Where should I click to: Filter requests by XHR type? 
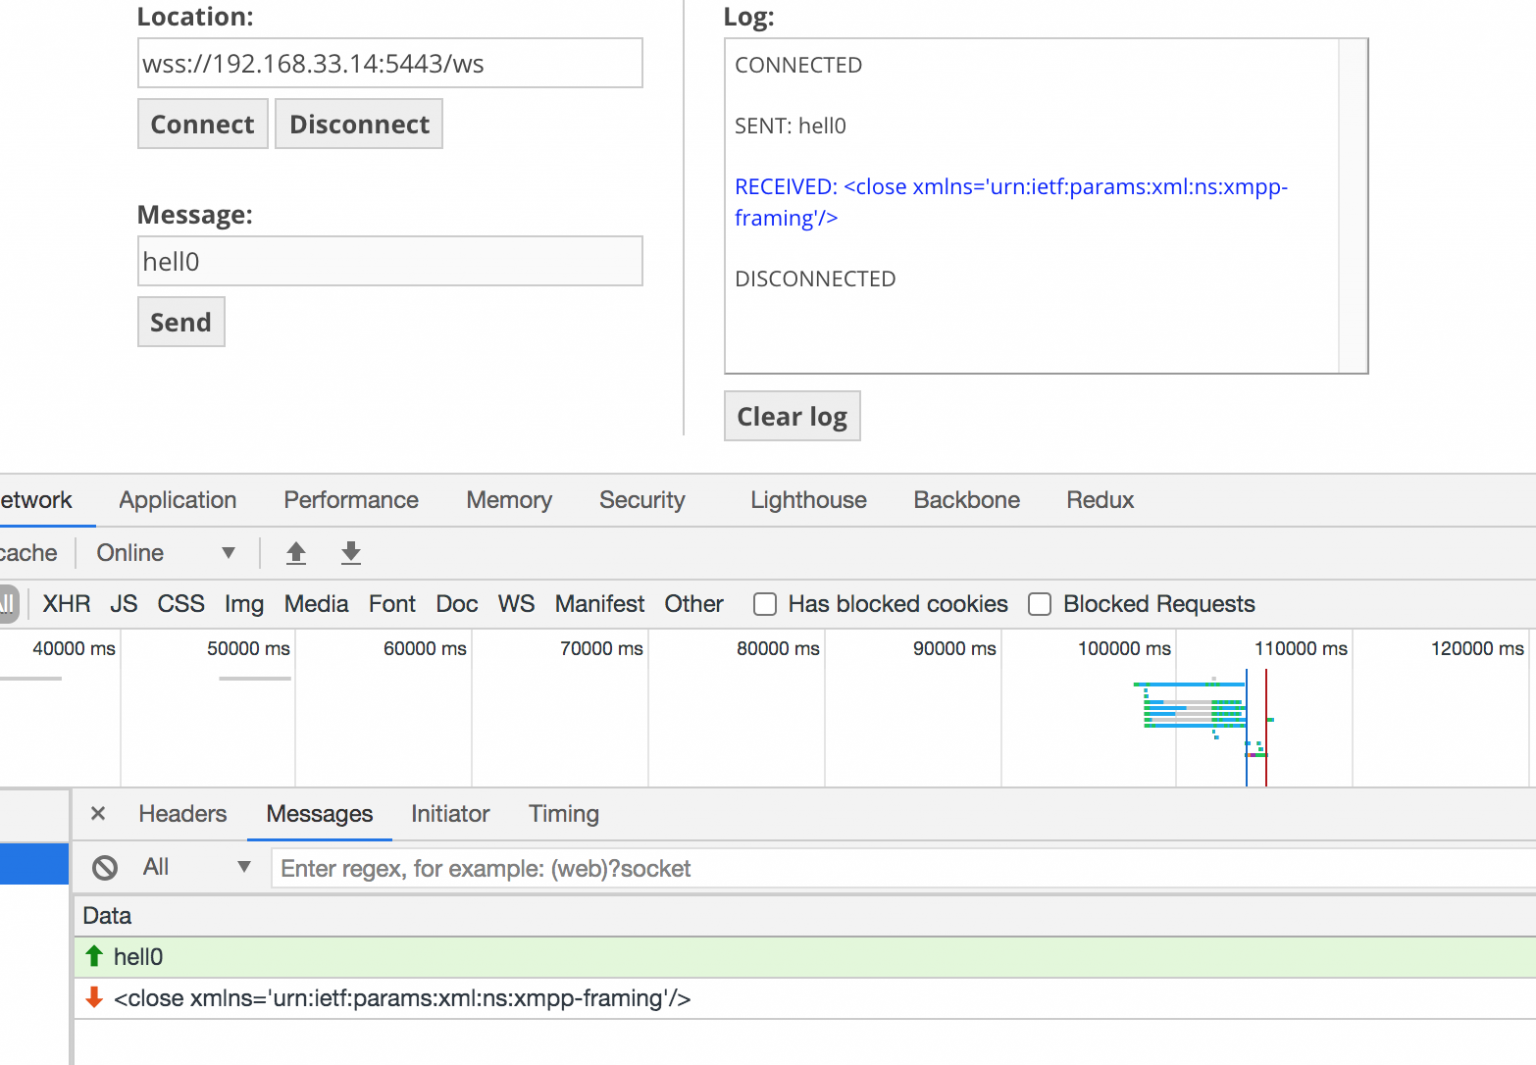click(x=66, y=604)
